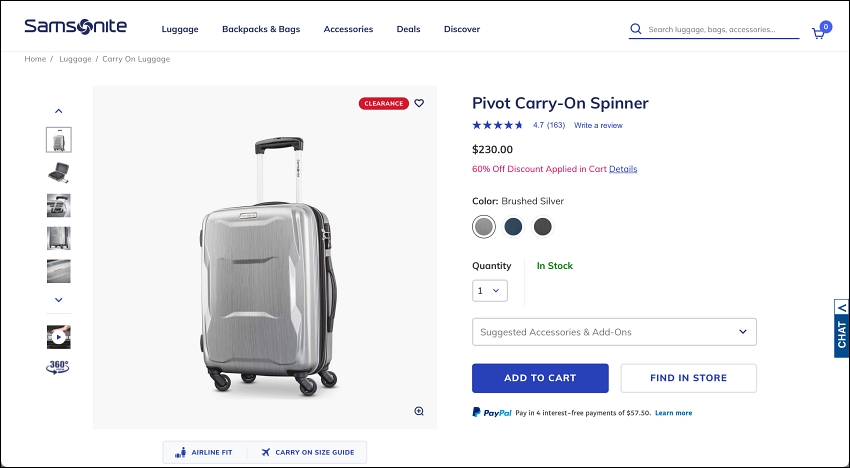This screenshot has width=850, height=468.
Task: Click the Add to Cart button
Action: point(540,378)
